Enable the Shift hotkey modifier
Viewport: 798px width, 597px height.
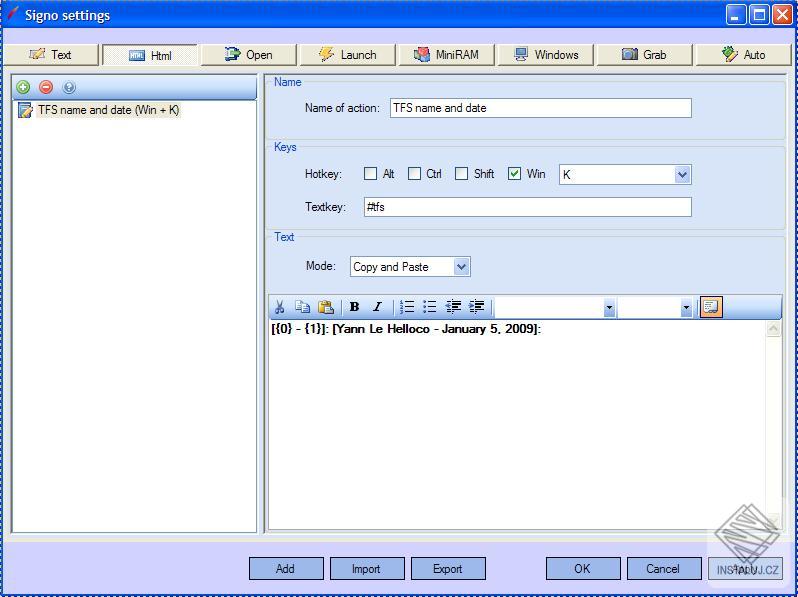tap(461, 174)
